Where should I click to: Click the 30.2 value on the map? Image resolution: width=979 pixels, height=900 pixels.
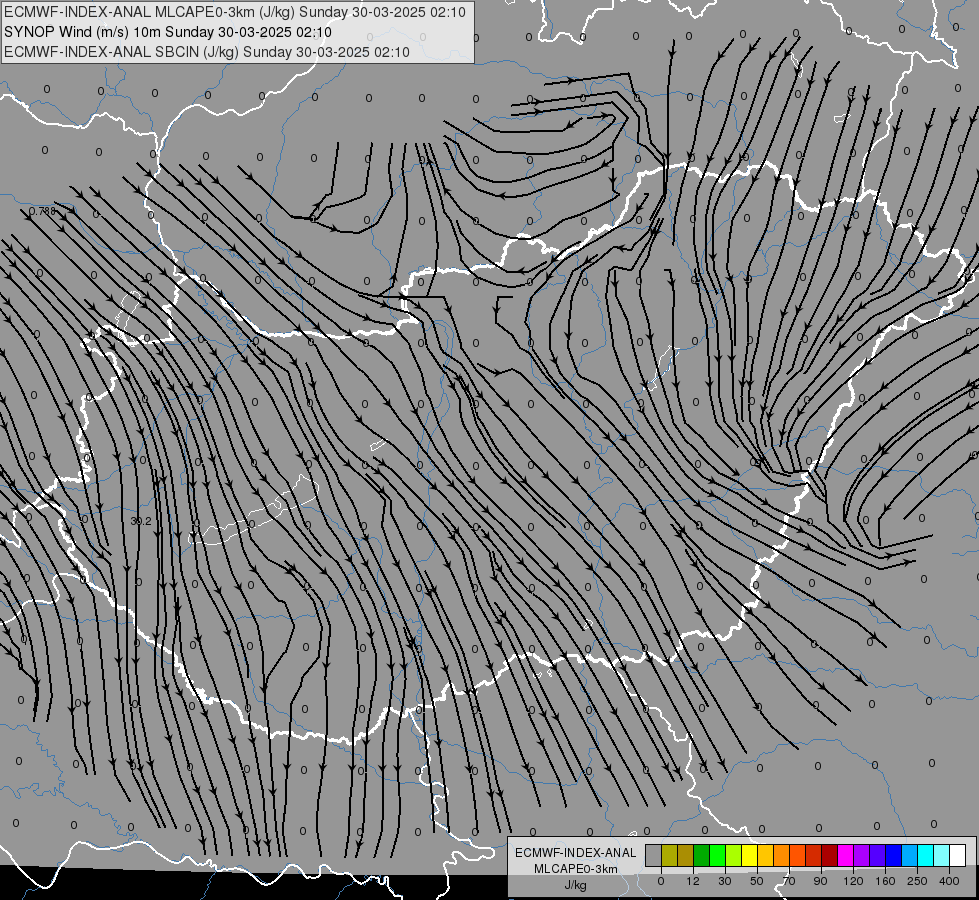(x=141, y=521)
